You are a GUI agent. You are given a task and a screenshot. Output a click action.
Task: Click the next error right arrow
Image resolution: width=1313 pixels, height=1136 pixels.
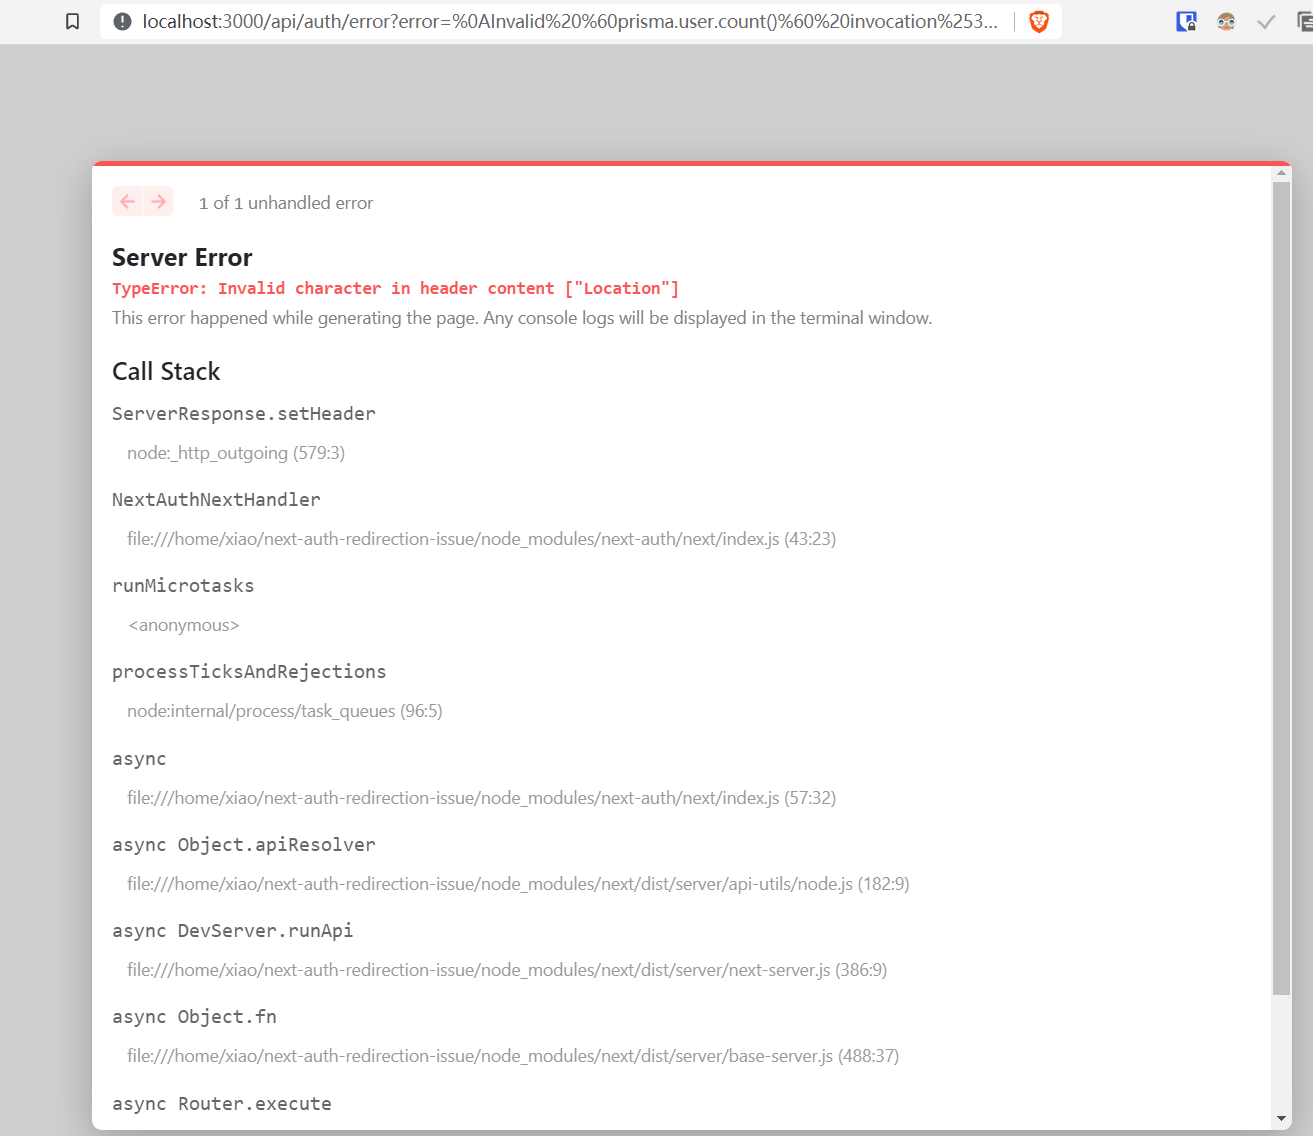pos(158,201)
